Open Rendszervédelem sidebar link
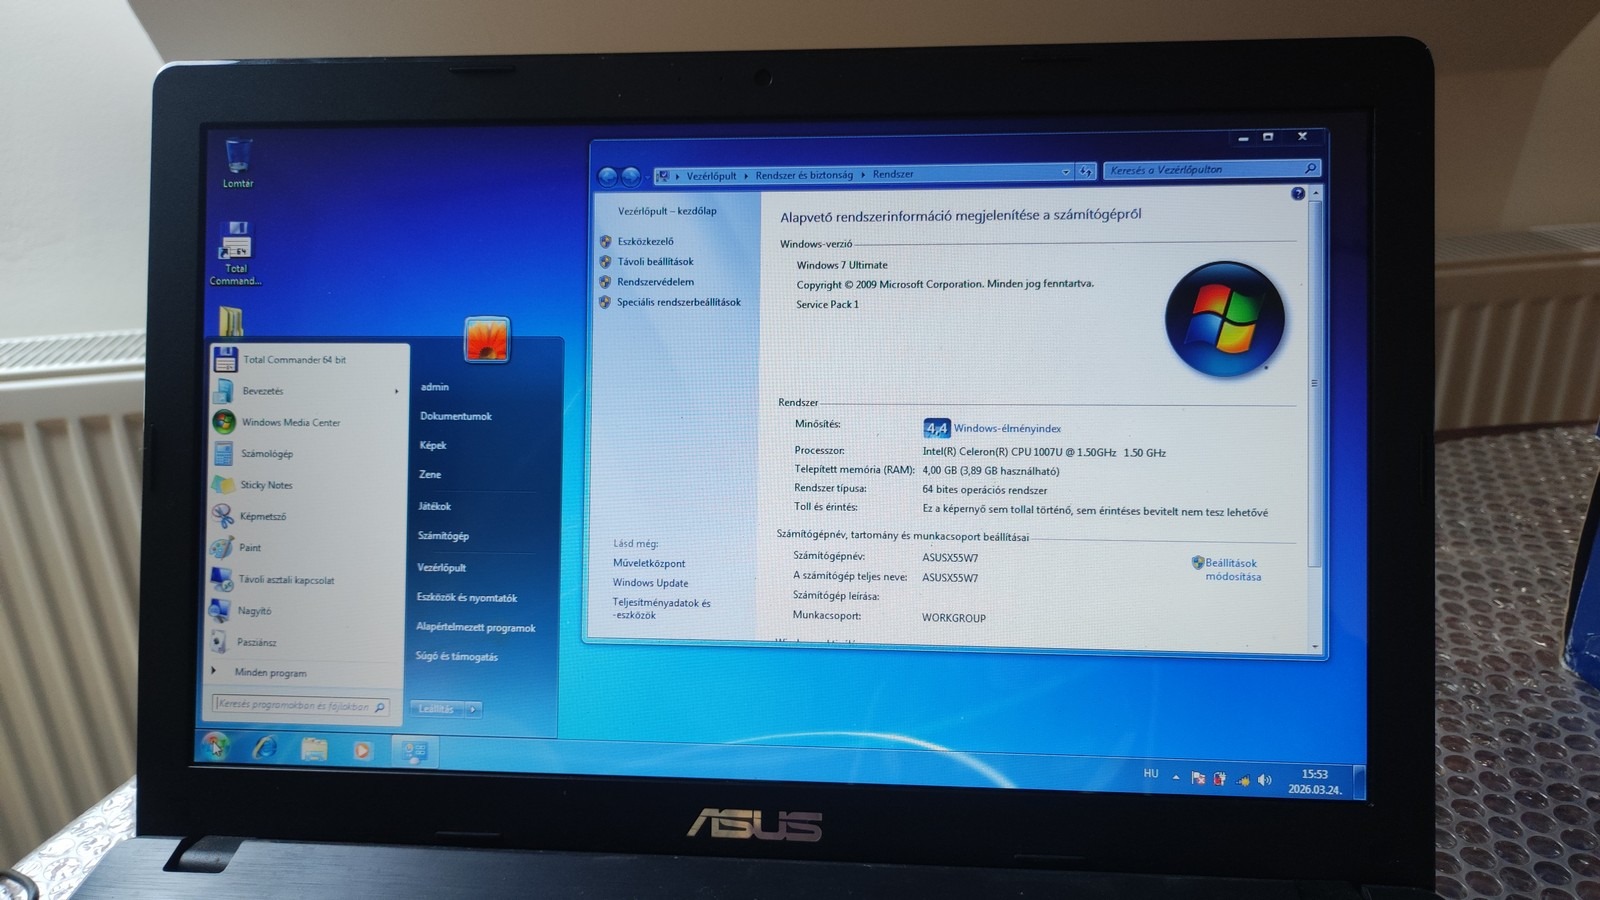Image resolution: width=1600 pixels, height=900 pixels. point(655,282)
